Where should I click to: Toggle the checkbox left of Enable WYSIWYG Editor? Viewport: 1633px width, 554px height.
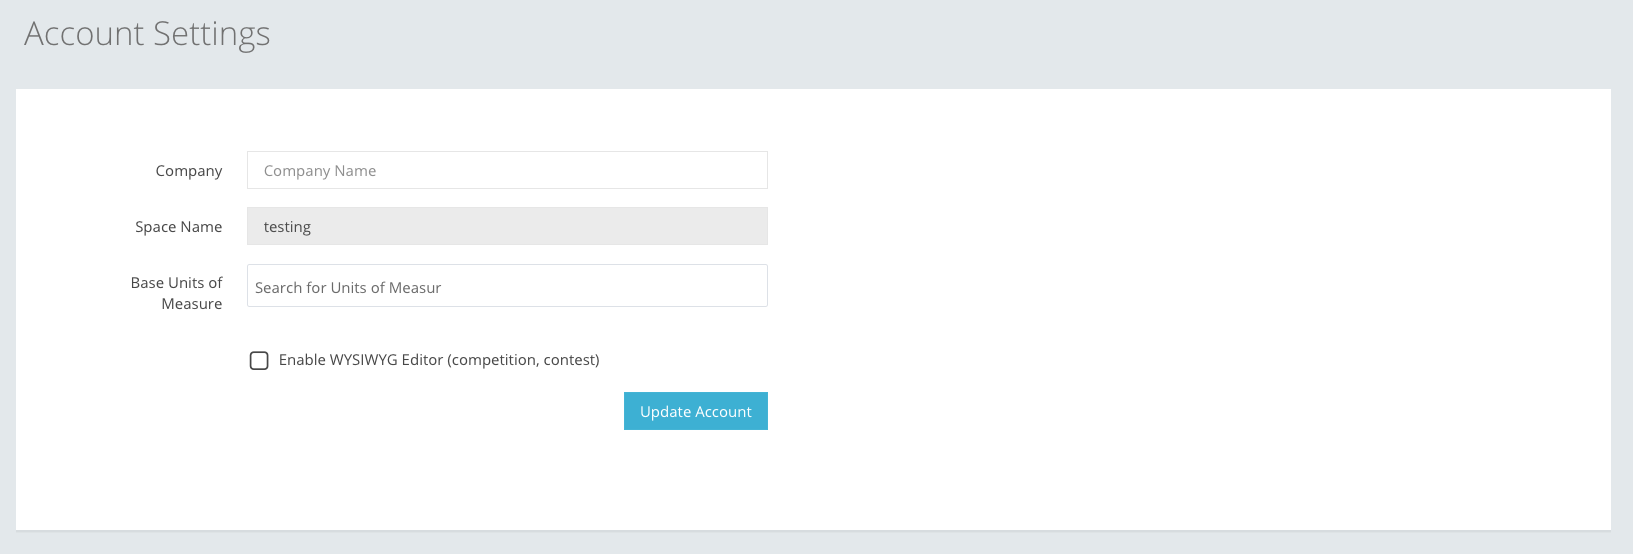[259, 360]
